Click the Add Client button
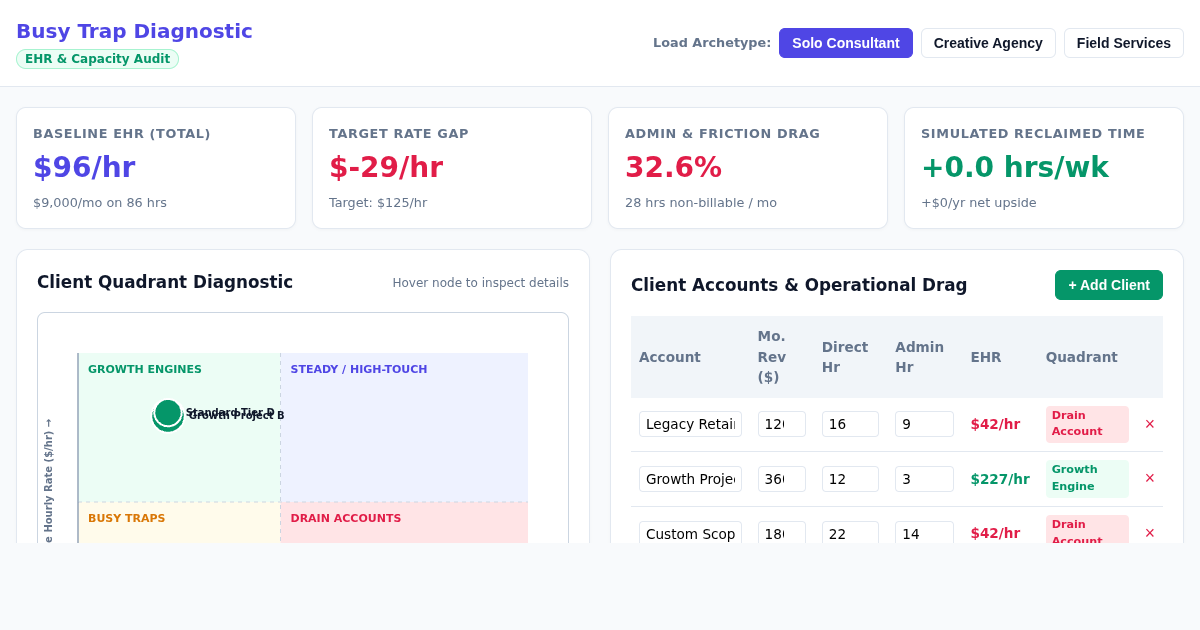The image size is (1200, 630). (1109, 285)
